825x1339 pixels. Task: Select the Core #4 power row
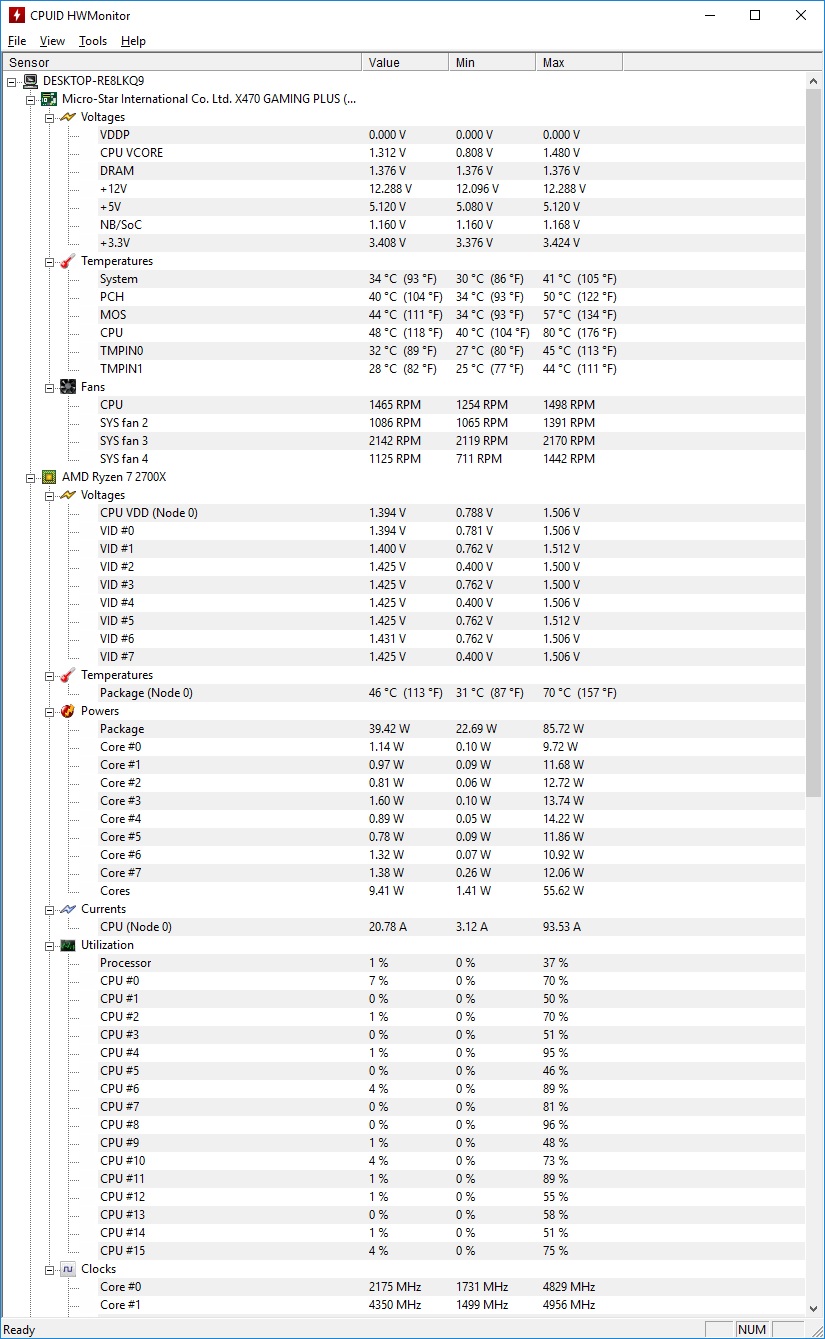pyautogui.click(x=403, y=819)
